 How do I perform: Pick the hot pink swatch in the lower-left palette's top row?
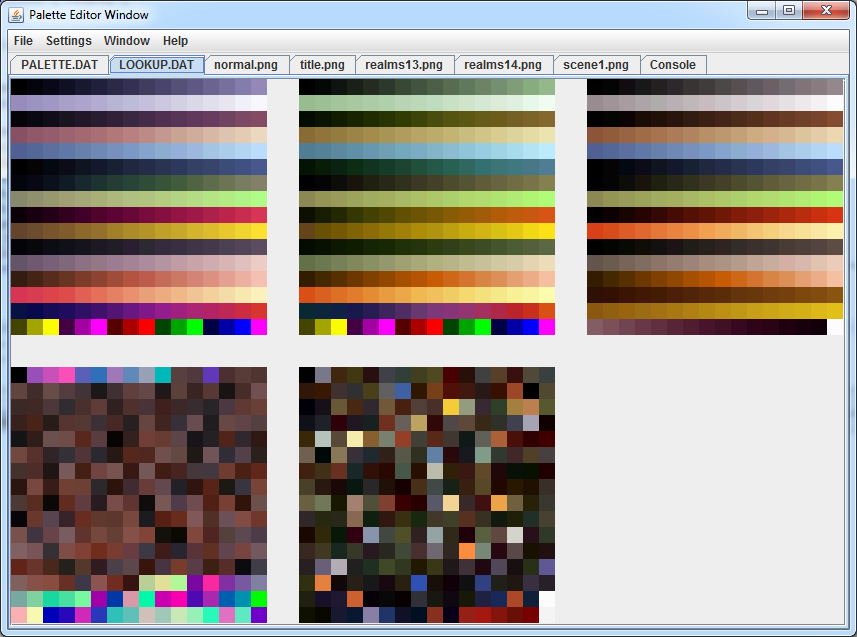[x=67, y=375]
